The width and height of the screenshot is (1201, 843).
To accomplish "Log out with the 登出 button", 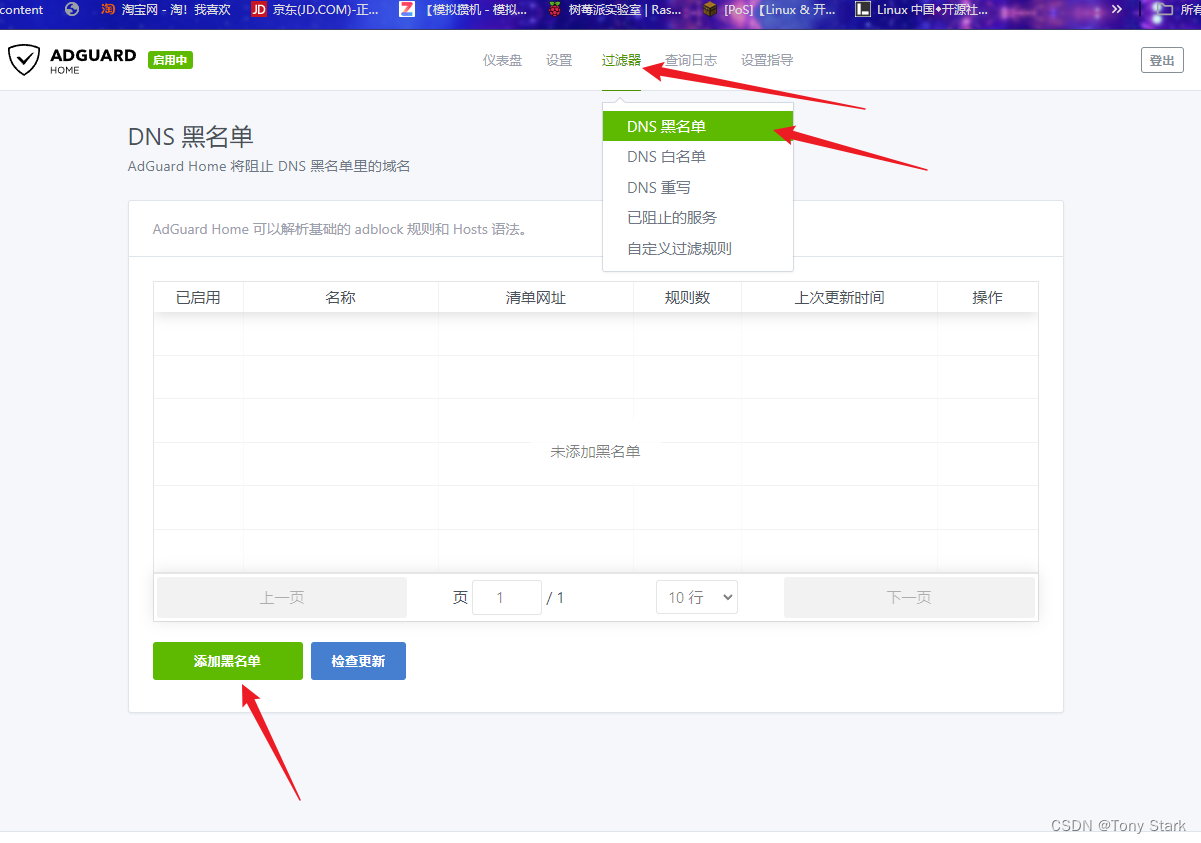I will pos(1162,60).
